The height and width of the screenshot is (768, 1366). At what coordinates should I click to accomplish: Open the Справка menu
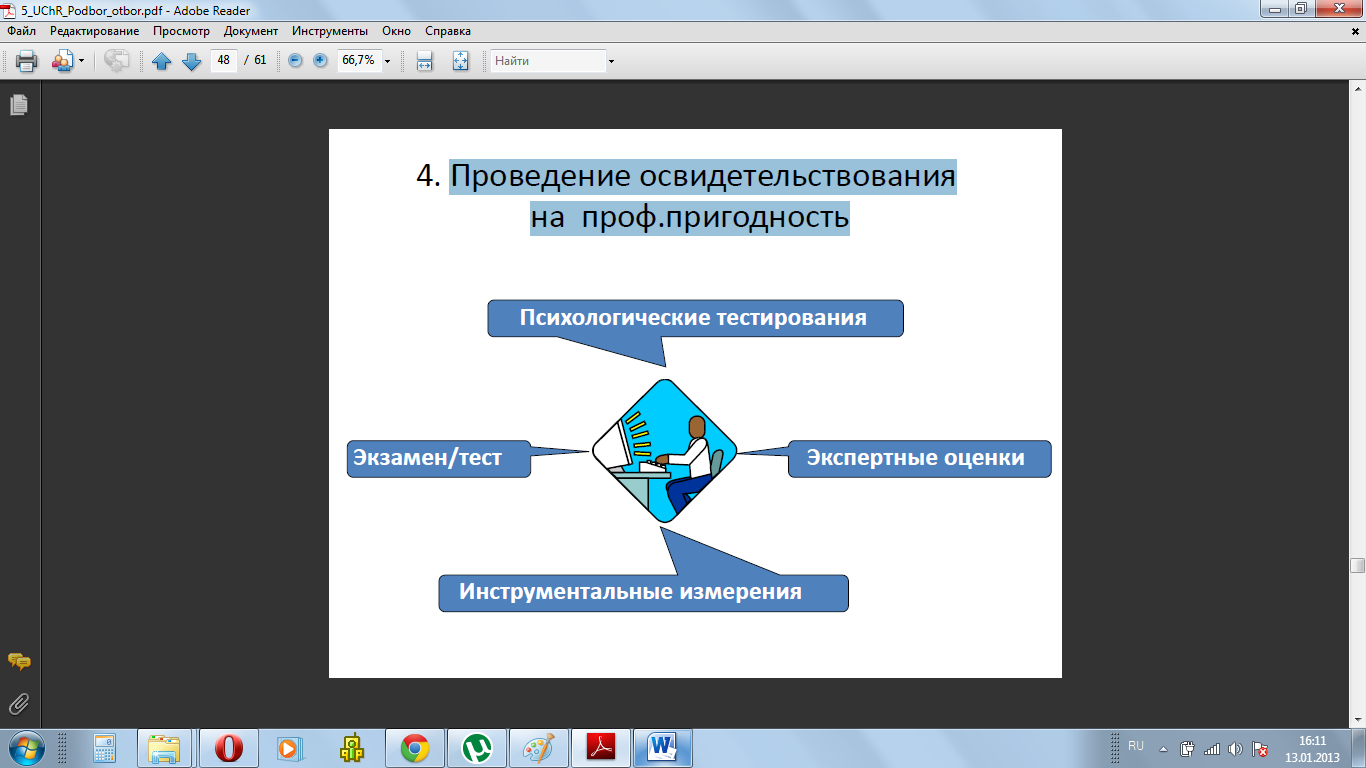coord(448,31)
